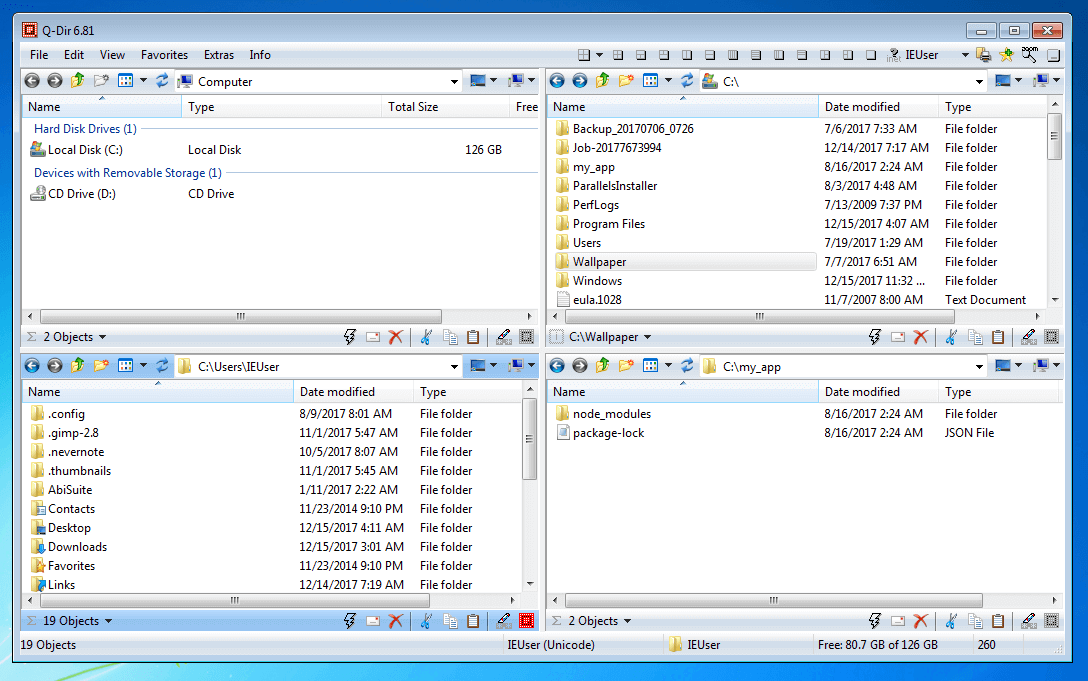Open the views dropdown in the Computer pane toolbar
The width and height of the screenshot is (1088, 681).
click(142, 81)
